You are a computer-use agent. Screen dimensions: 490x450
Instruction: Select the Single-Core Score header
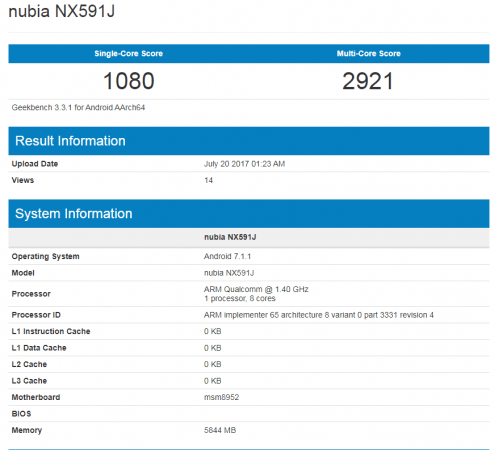[x=129, y=53]
